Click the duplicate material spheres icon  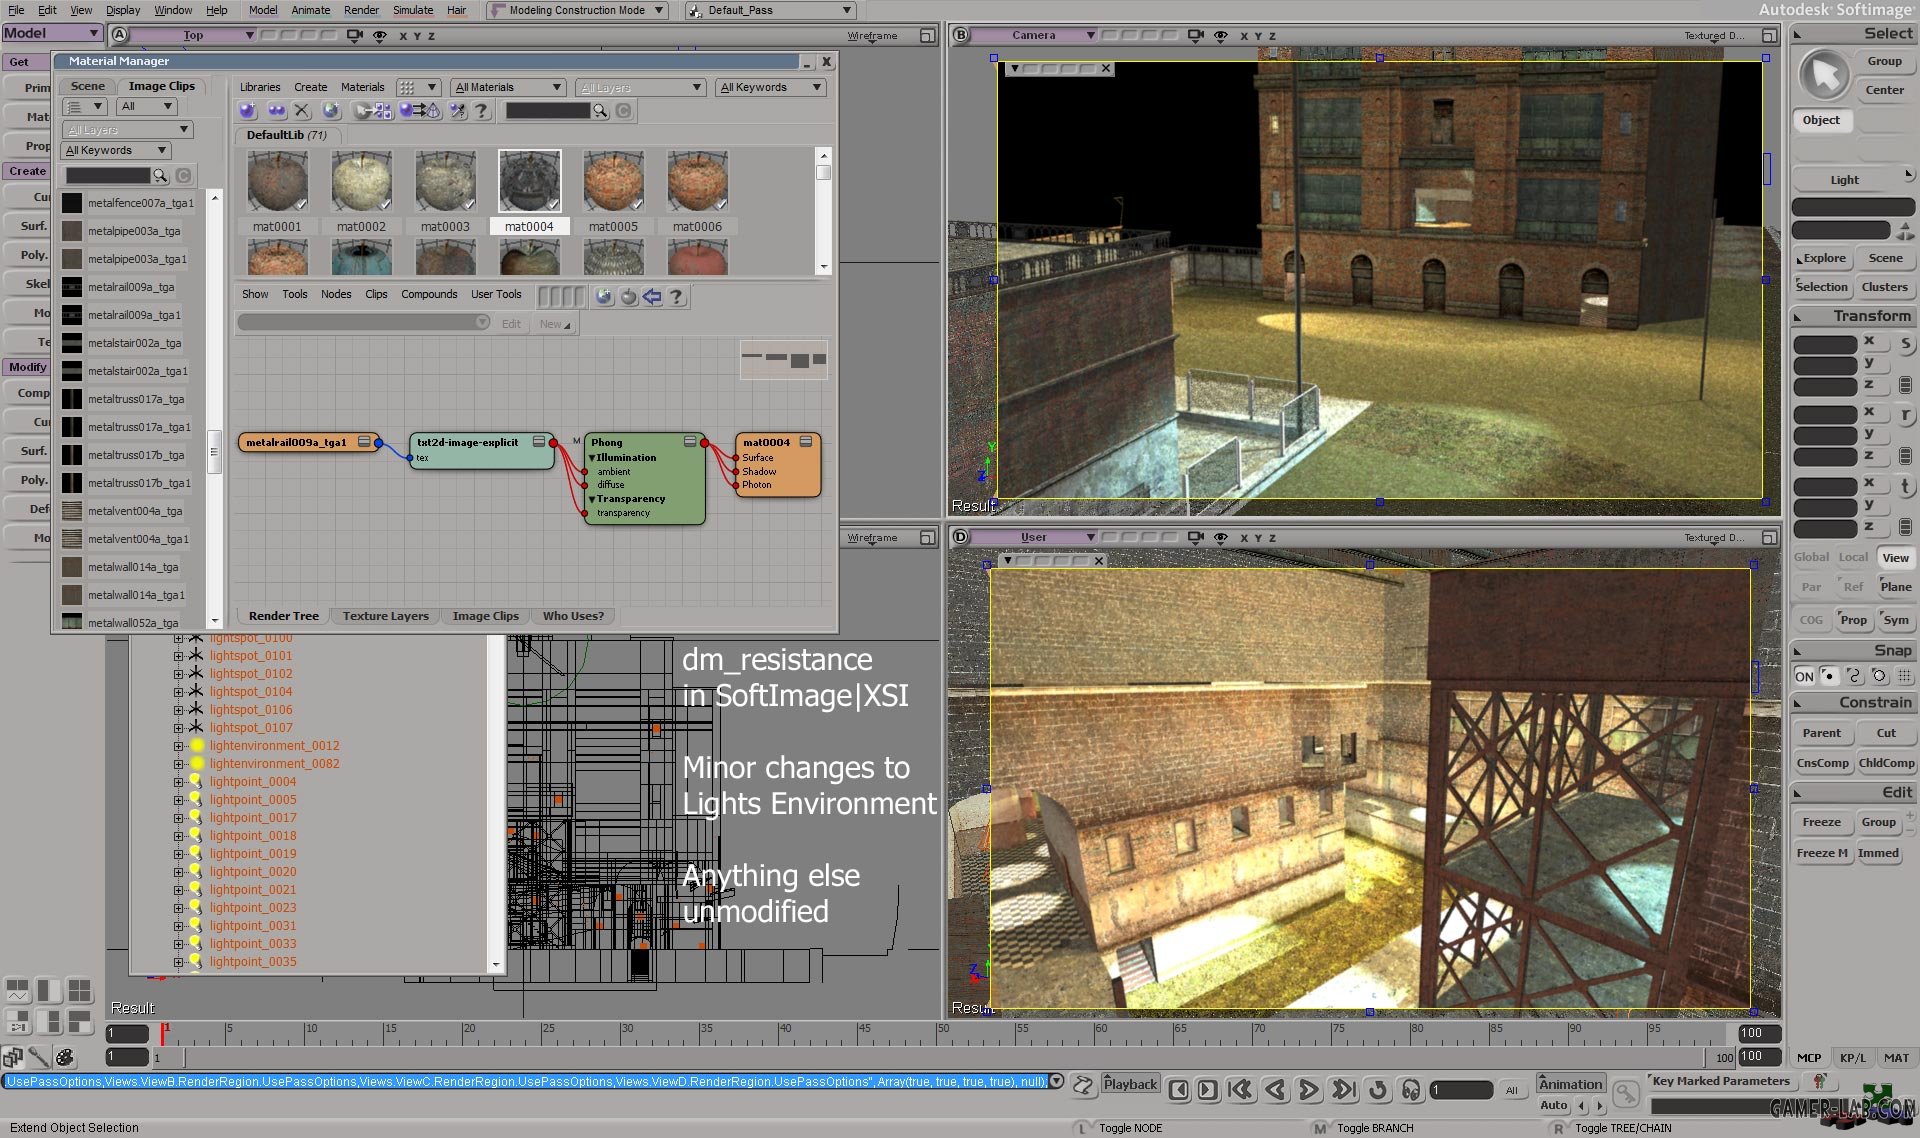pos(276,111)
